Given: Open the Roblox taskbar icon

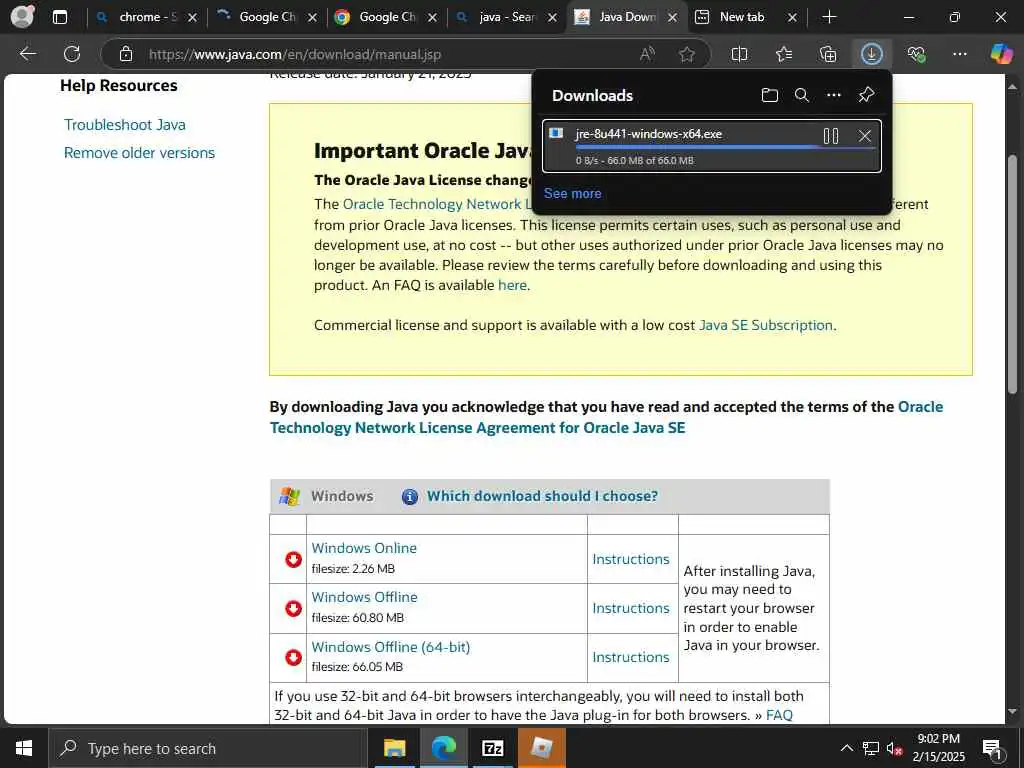Looking at the screenshot, I should point(541,748).
